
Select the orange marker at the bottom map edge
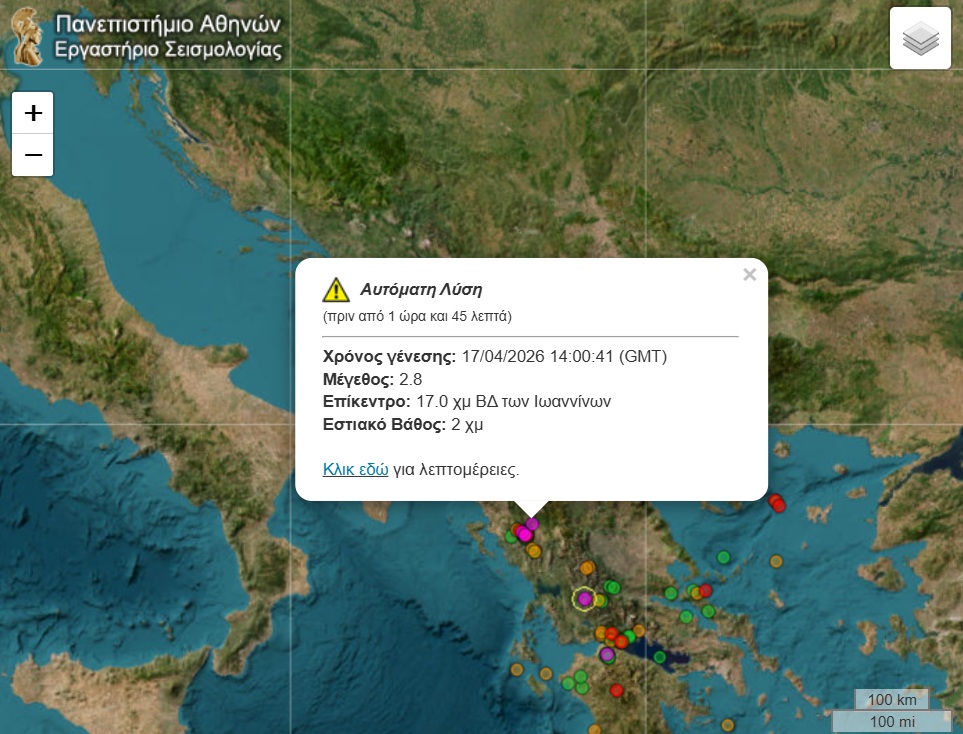[727, 726]
